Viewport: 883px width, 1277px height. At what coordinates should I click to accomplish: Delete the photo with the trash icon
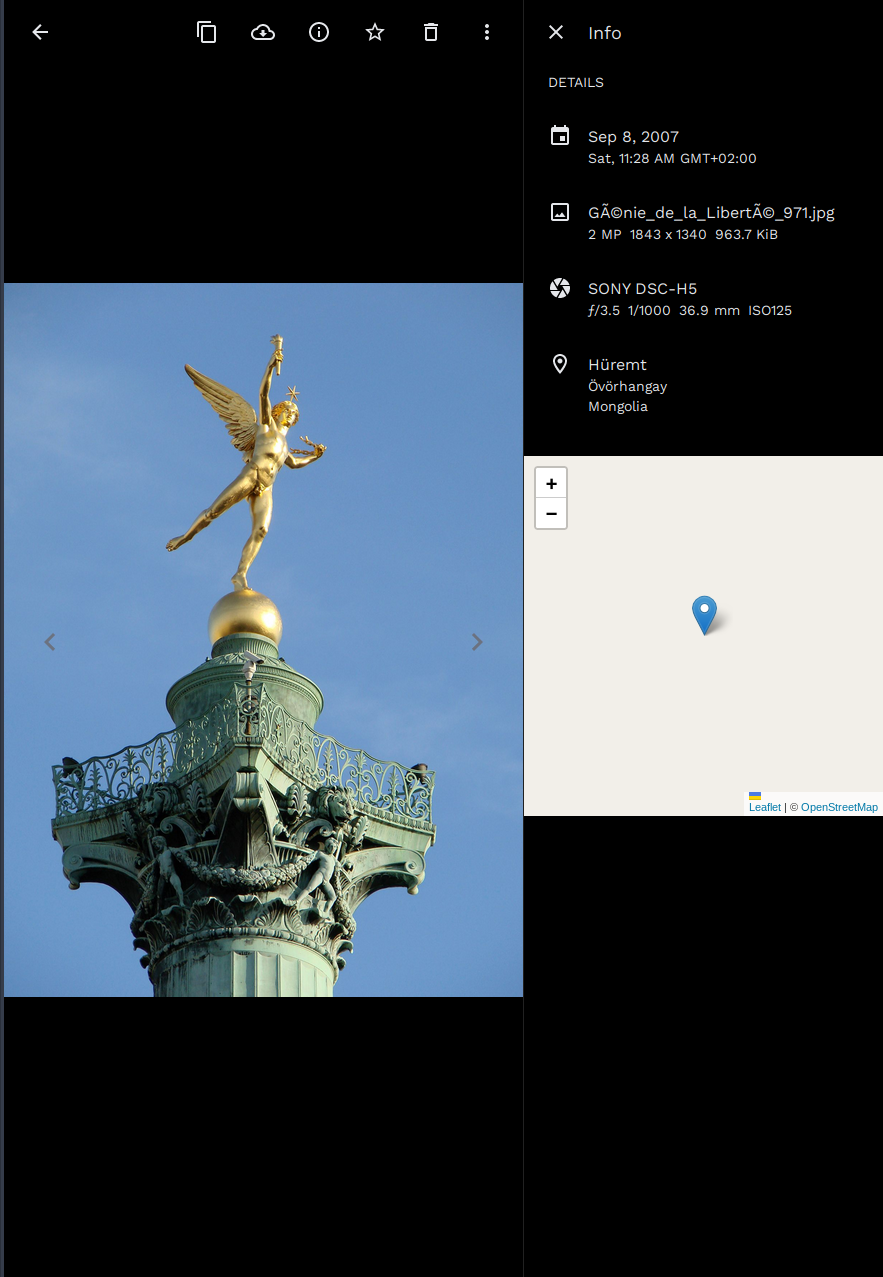click(x=431, y=32)
